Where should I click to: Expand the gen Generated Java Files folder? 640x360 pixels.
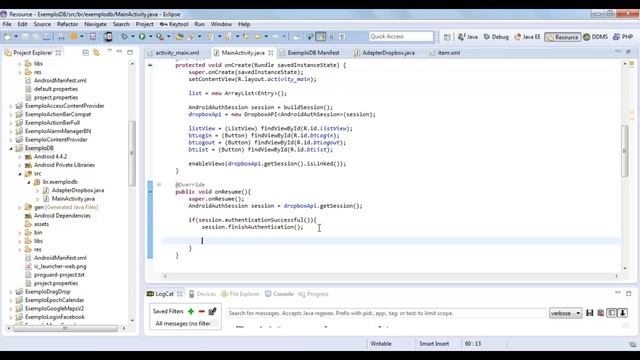click(20, 207)
